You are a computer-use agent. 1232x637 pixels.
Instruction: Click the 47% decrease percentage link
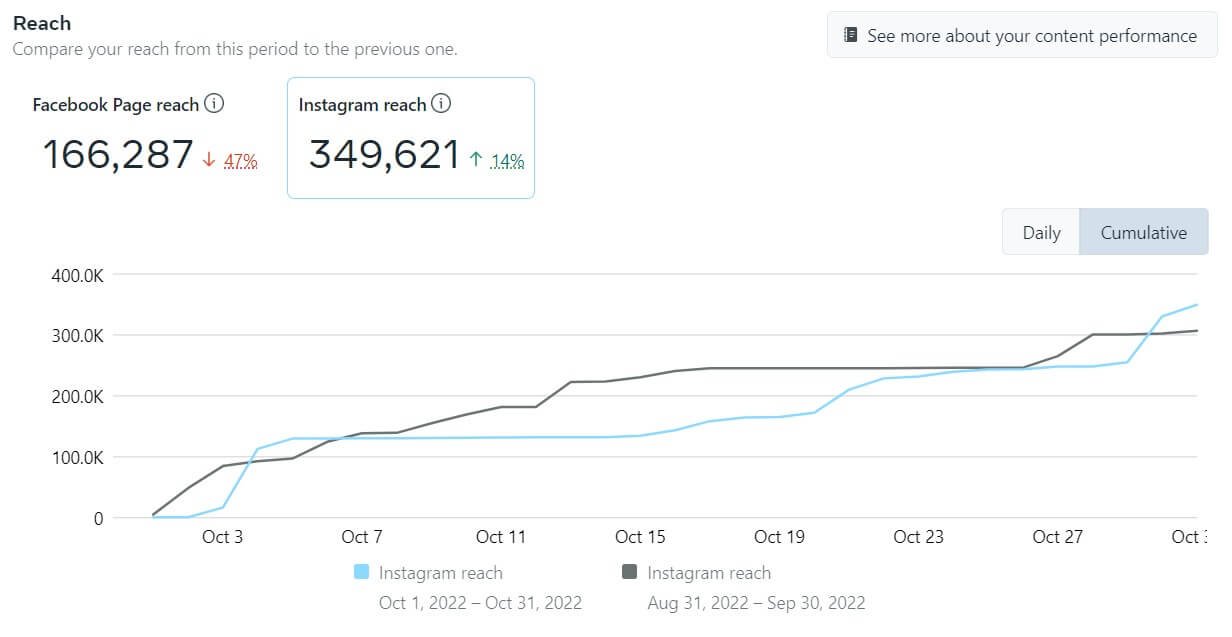click(241, 160)
